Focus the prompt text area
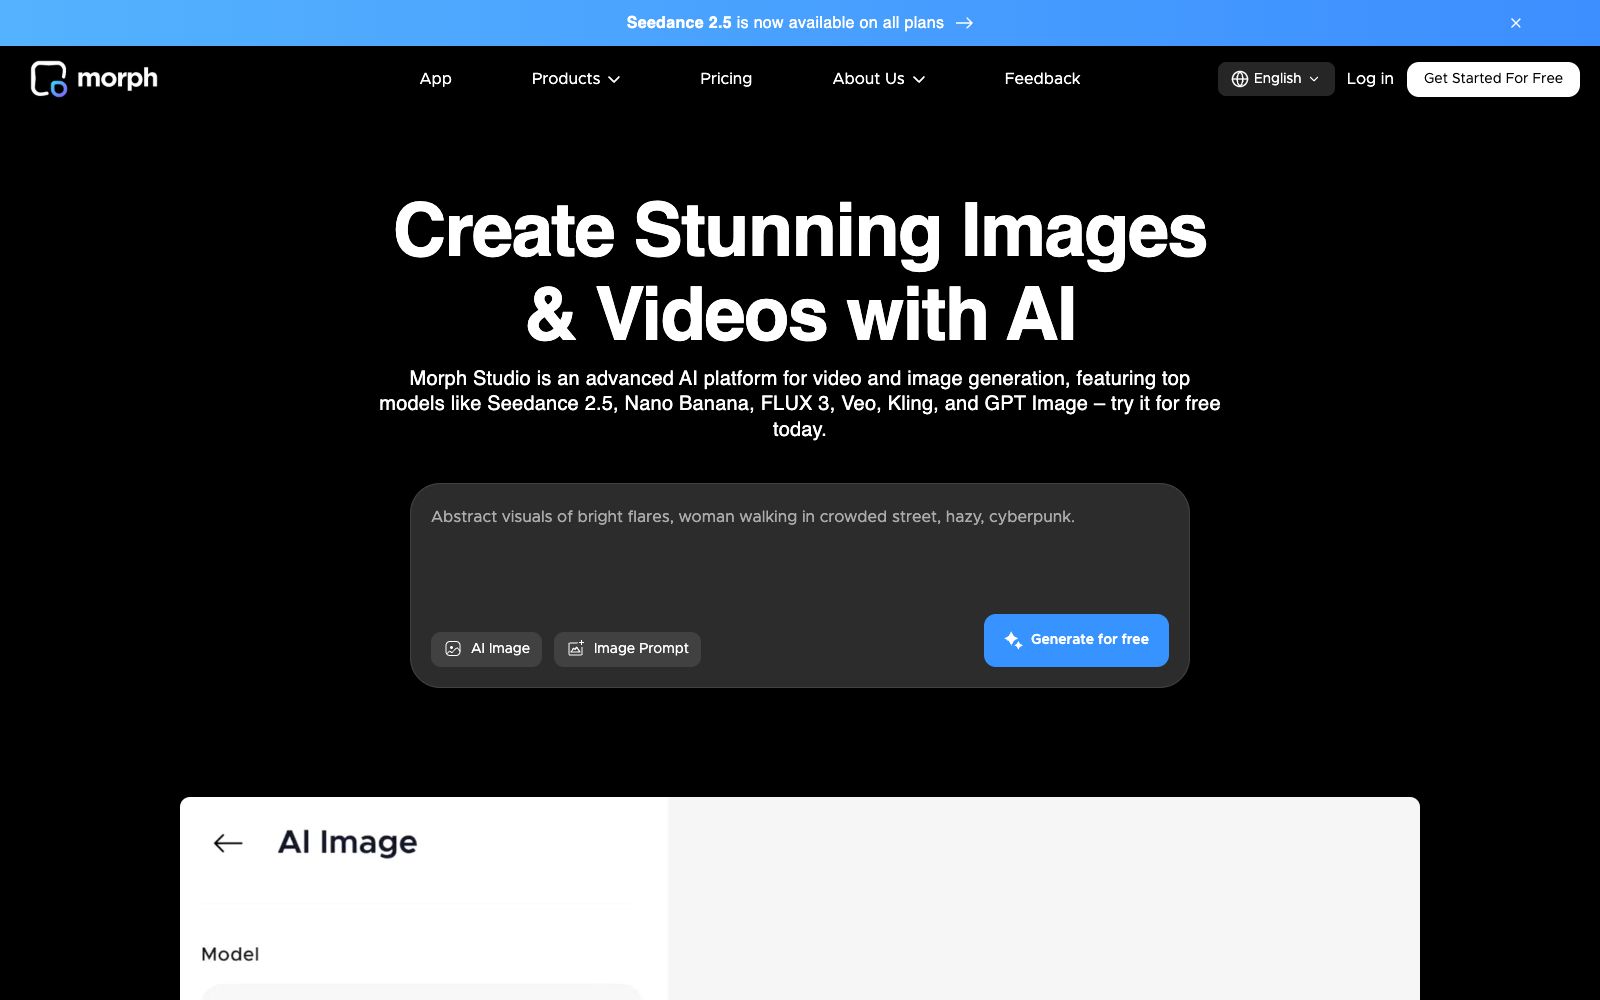Screen dimensions: 1600x1000 pos(799,555)
